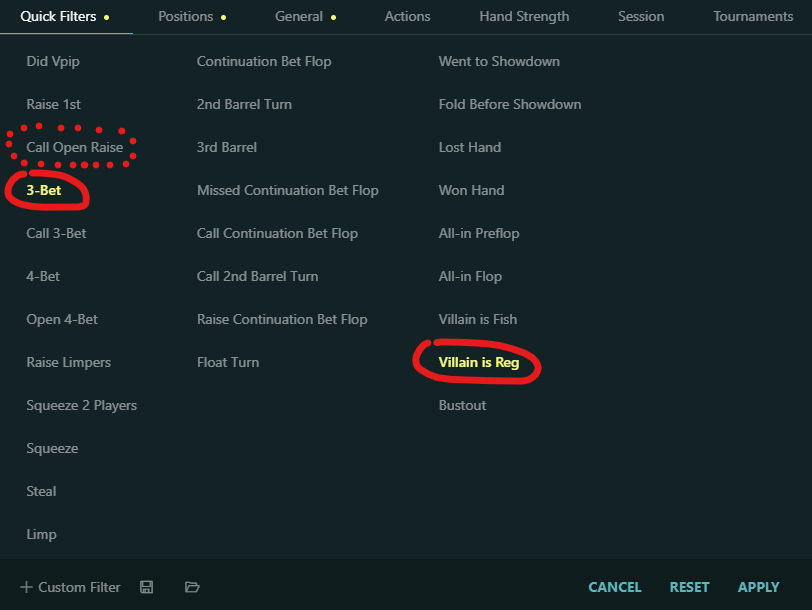Add a new Custom Filter
The width and height of the screenshot is (812, 610).
click(69, 587)
